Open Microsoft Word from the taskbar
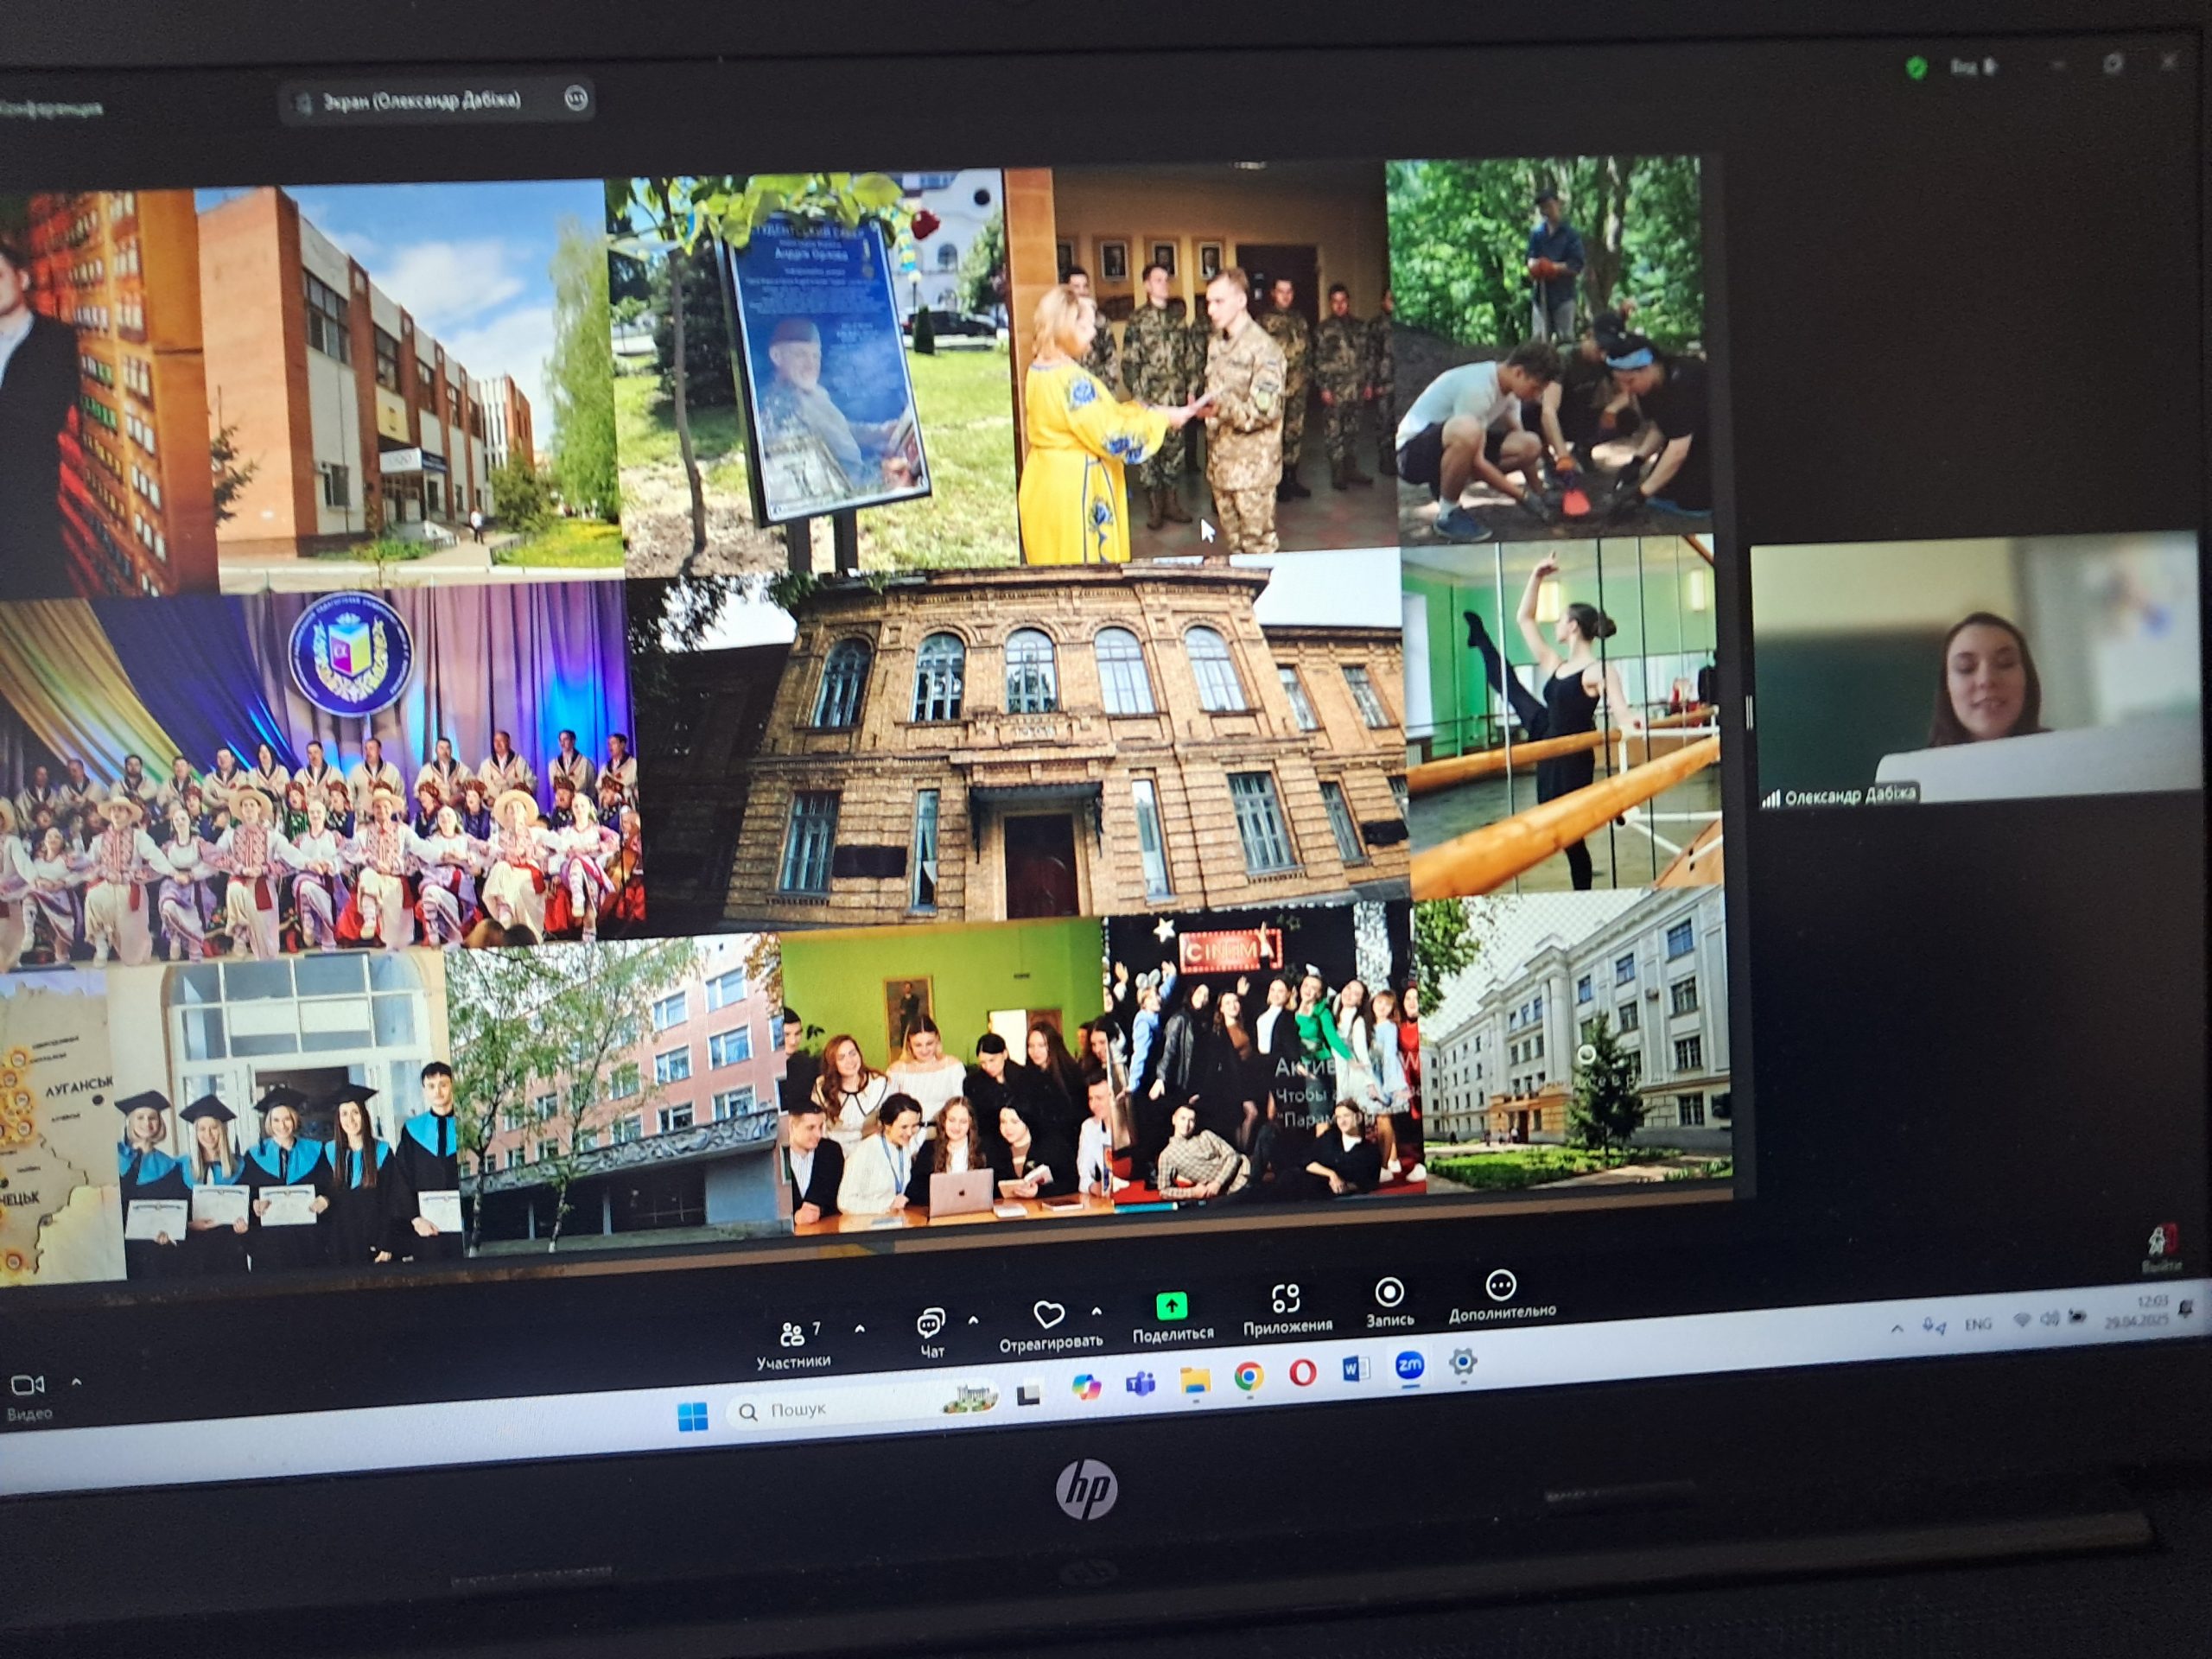This screenshot has height=1659, width=2212. (x=1355, y=1369)
